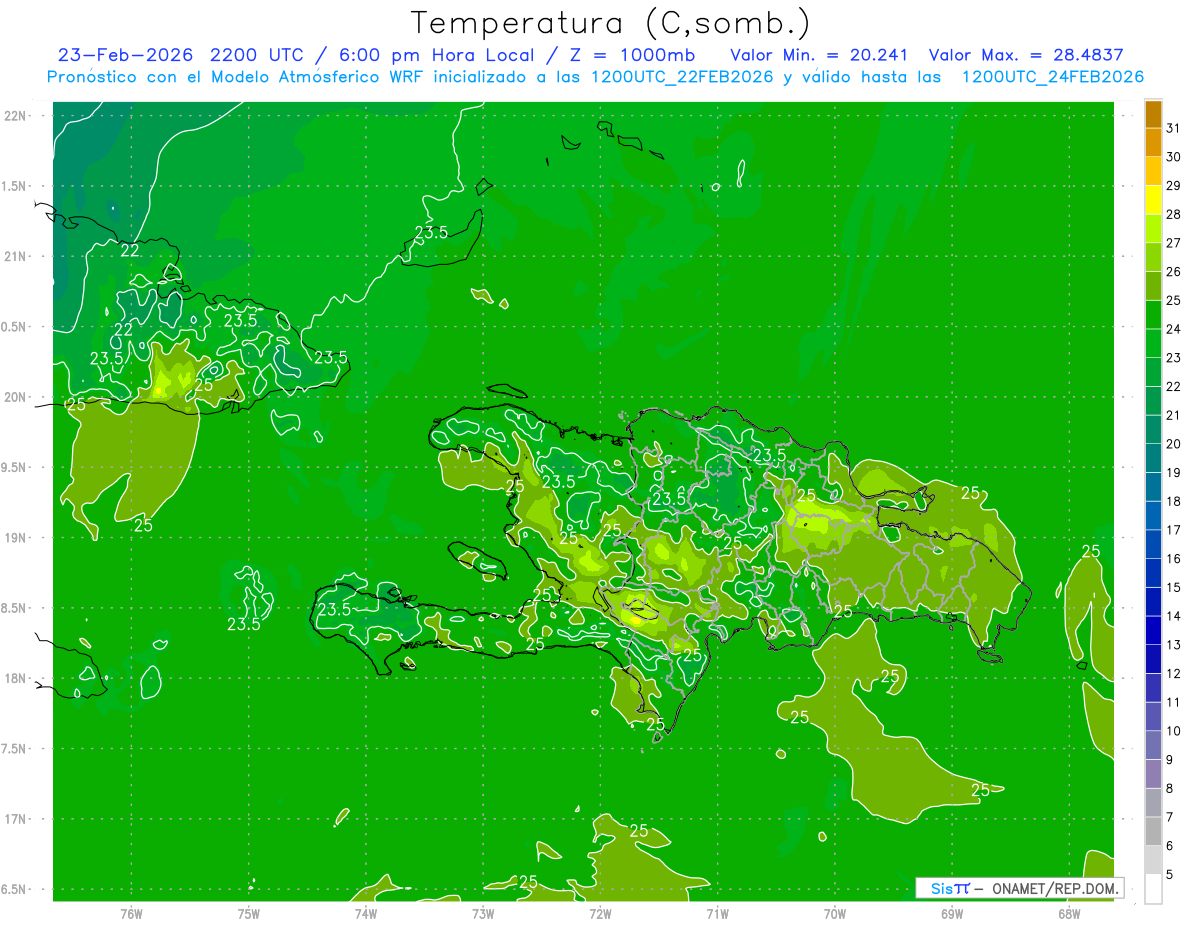Image resolution: width=1200 pixels, height=927 pixels.
Task: Click the "68W" longitude axis label
Action: coord(1069,913)
